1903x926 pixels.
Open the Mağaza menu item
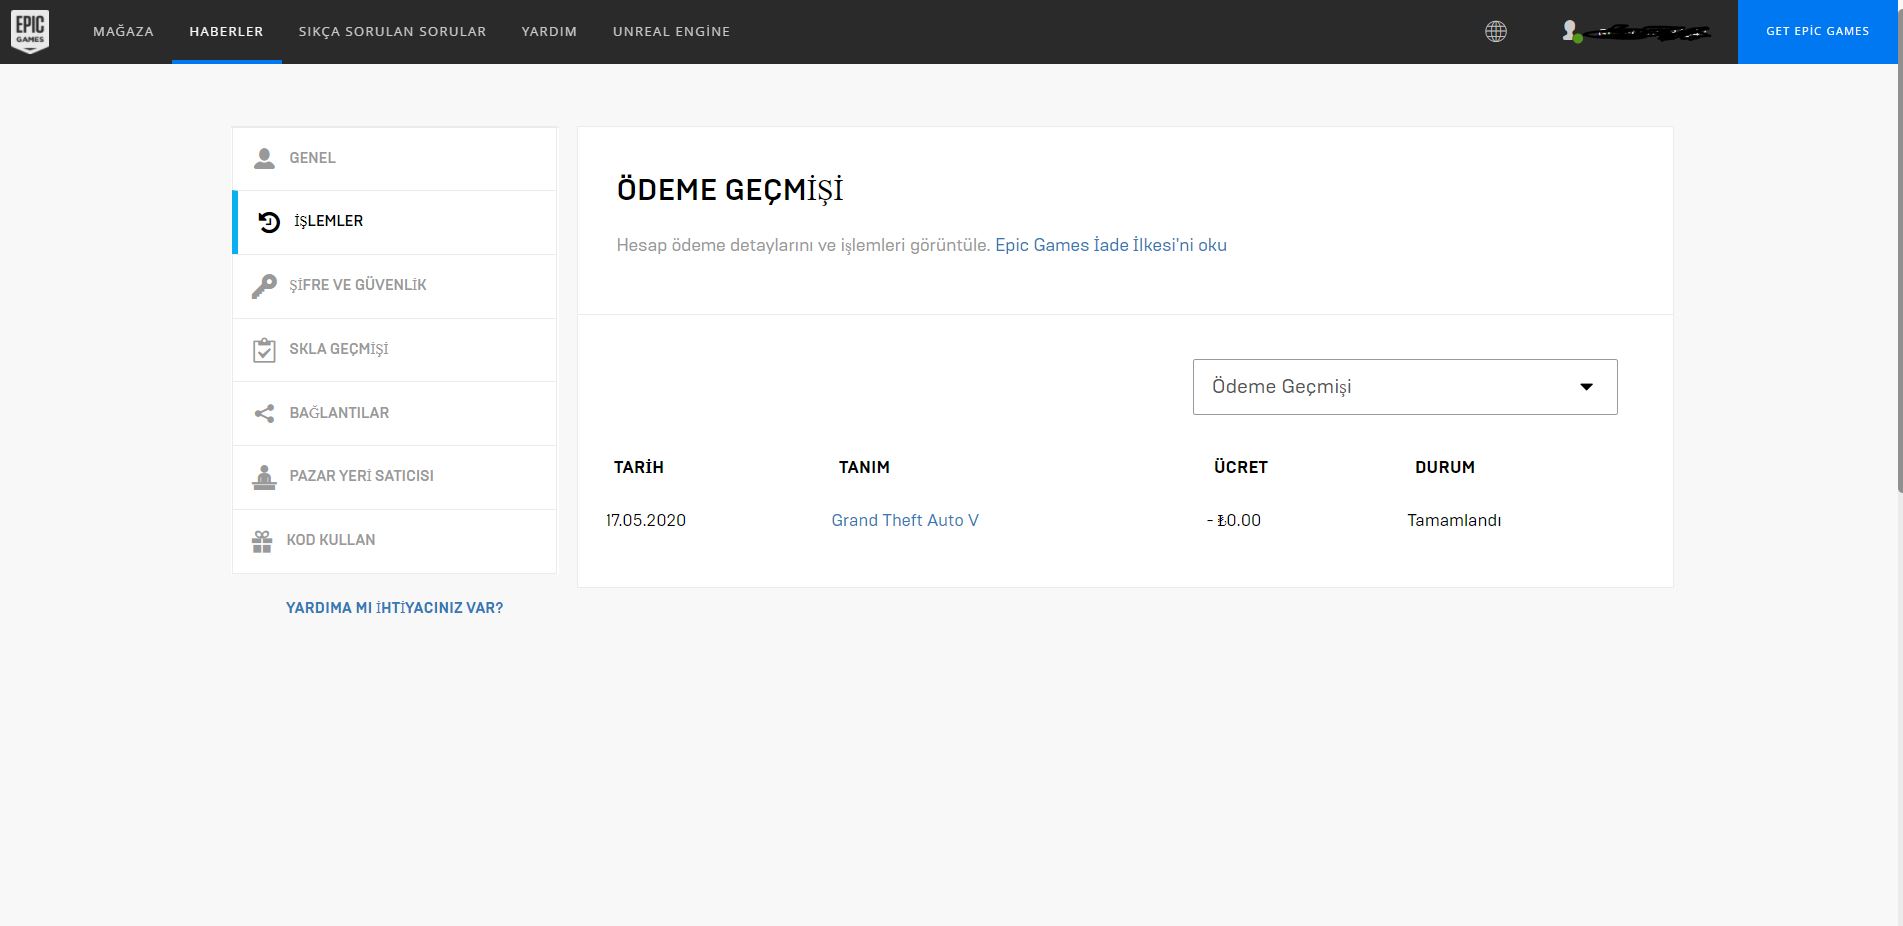pyautogui.click(x=123, y=32)
